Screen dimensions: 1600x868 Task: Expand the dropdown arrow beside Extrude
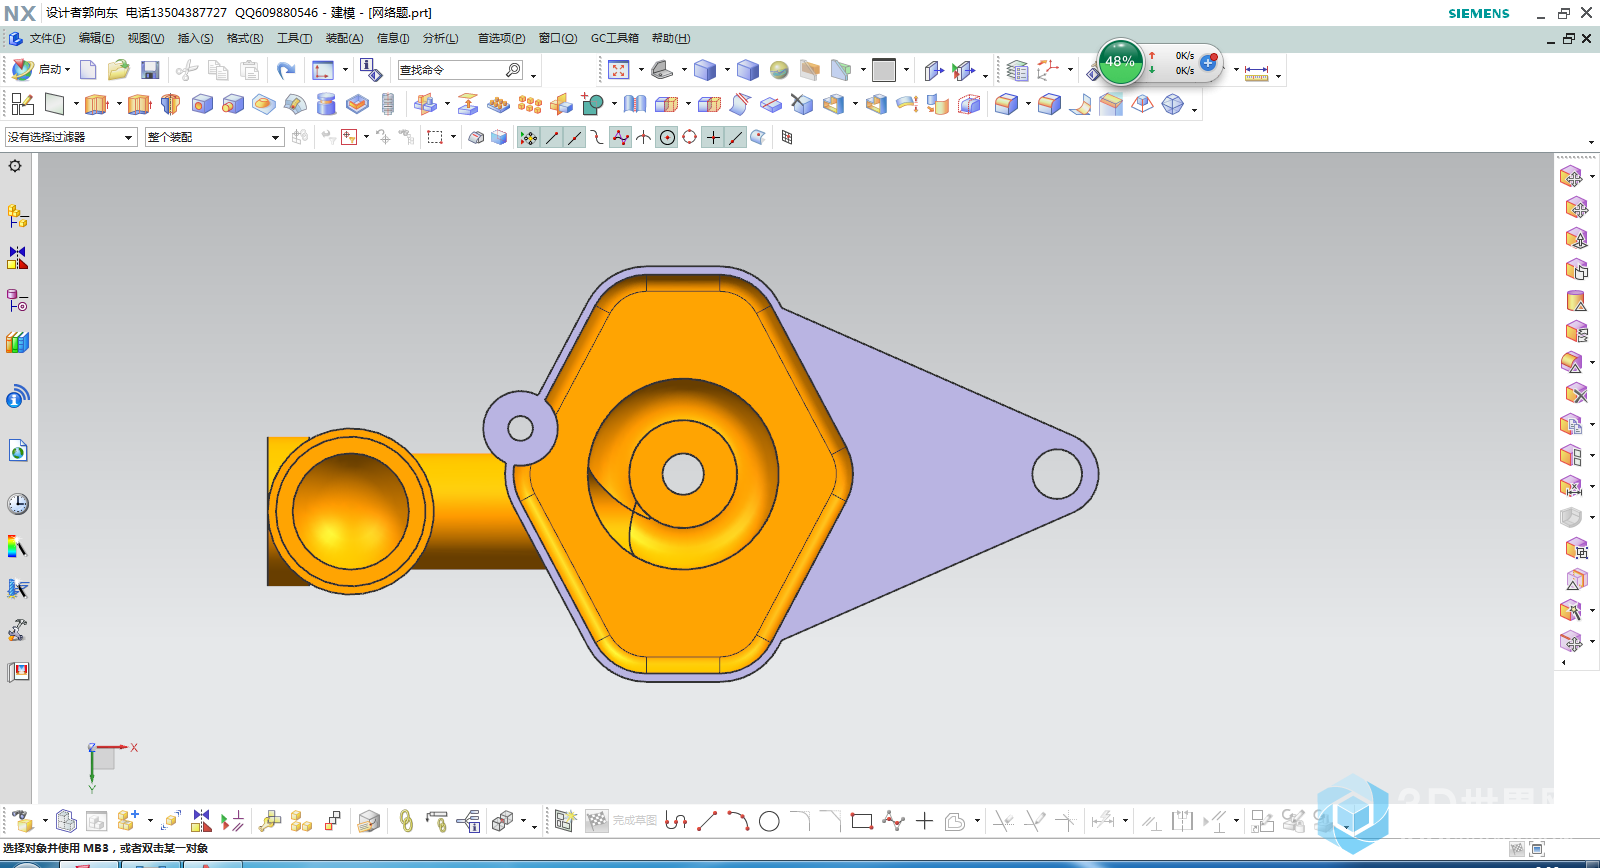(x=119, y=104)
